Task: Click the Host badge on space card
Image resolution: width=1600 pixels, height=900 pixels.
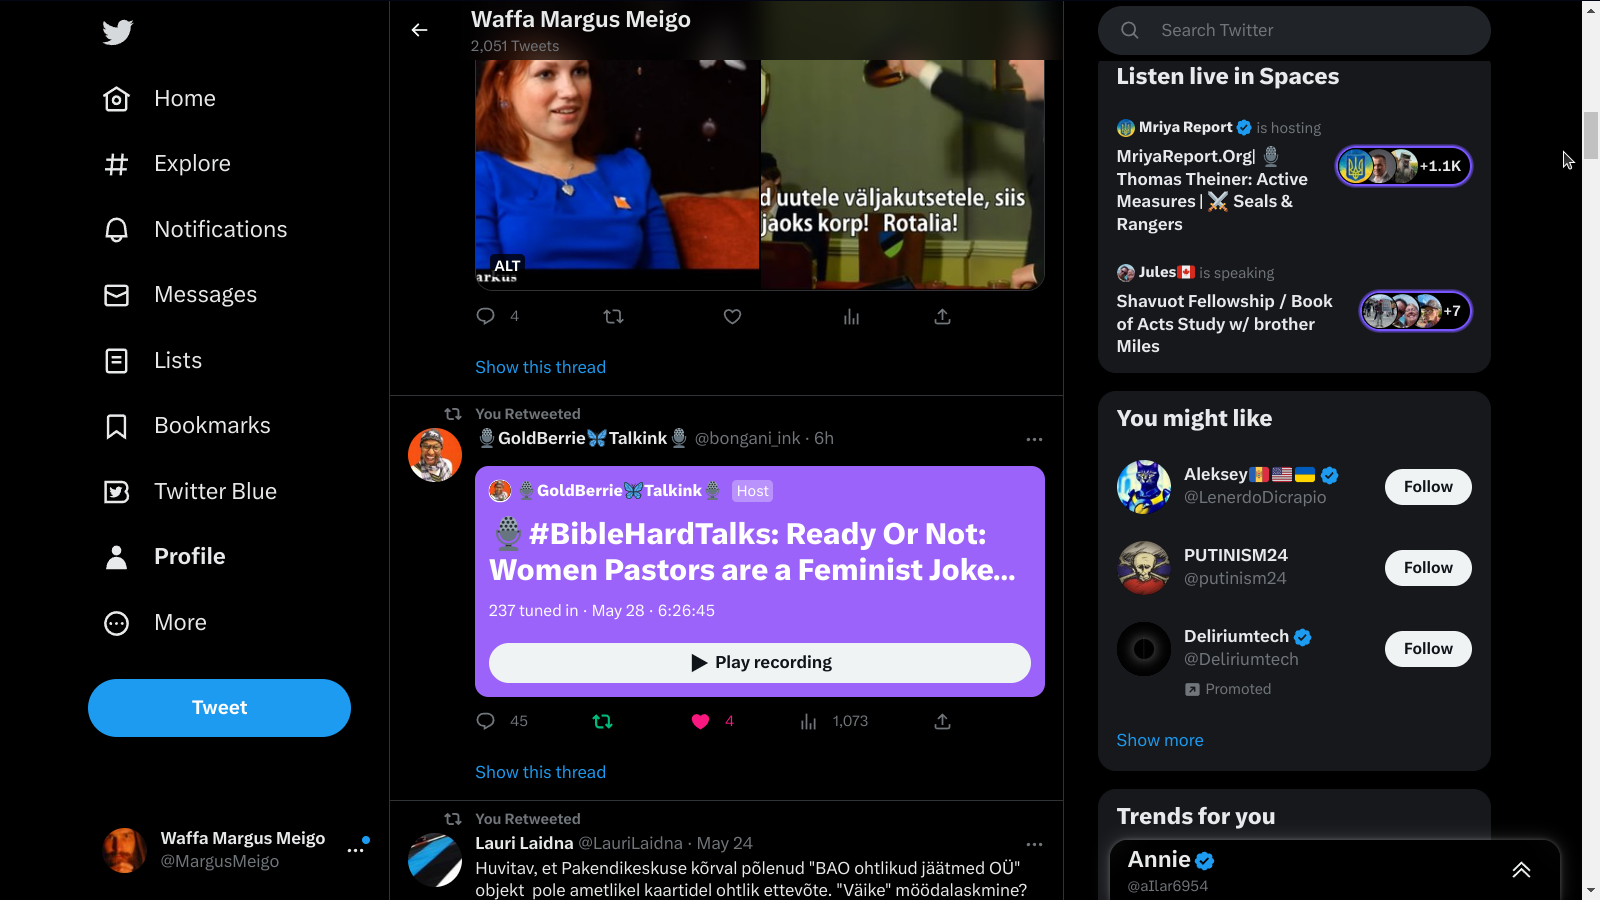Action: pyautogui.click(x=753, y=491)
